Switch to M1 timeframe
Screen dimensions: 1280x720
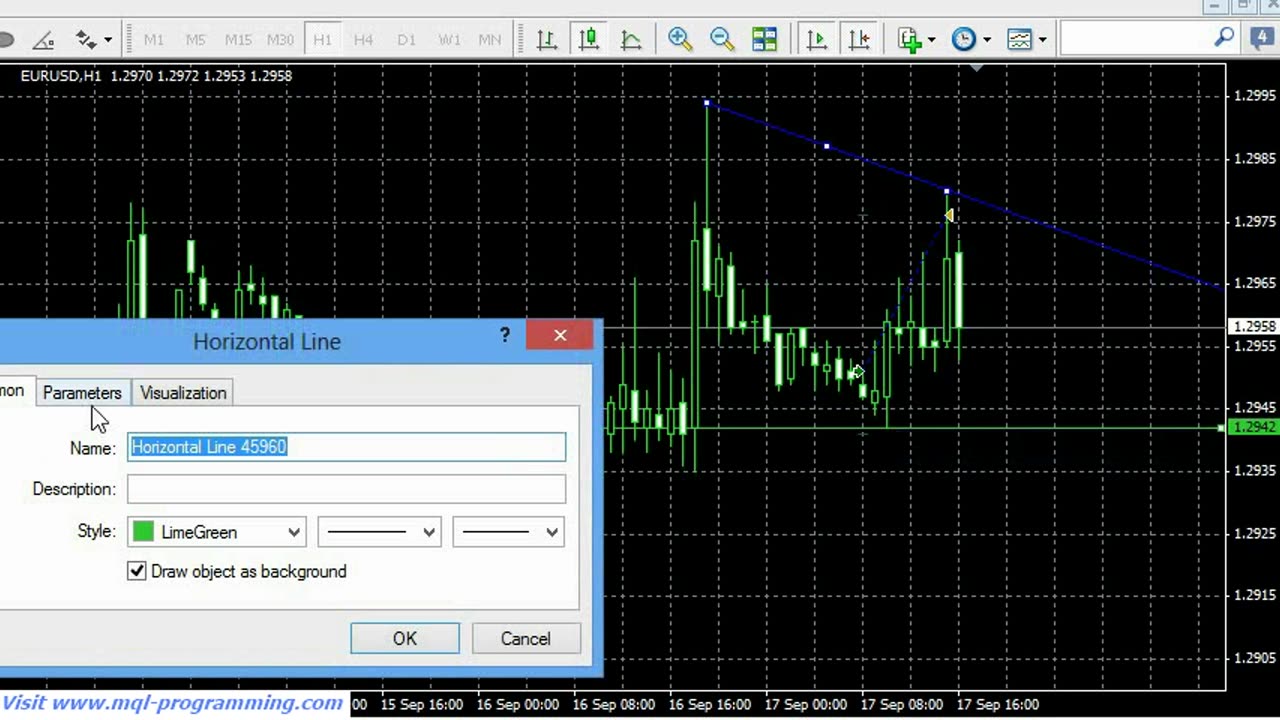click(153, 40)
